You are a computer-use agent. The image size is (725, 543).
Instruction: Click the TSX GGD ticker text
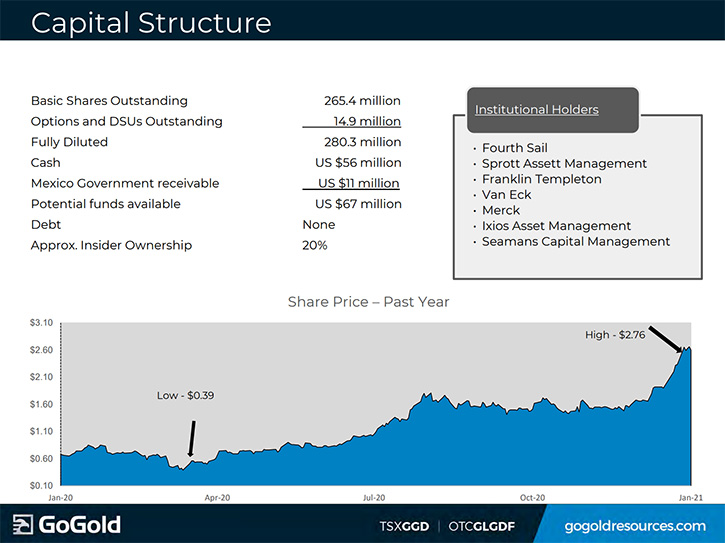(x=404, y=526)
